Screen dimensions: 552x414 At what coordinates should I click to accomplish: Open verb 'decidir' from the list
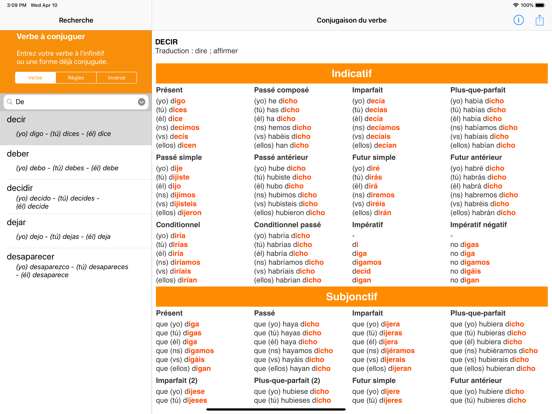(x=76, y=196)
